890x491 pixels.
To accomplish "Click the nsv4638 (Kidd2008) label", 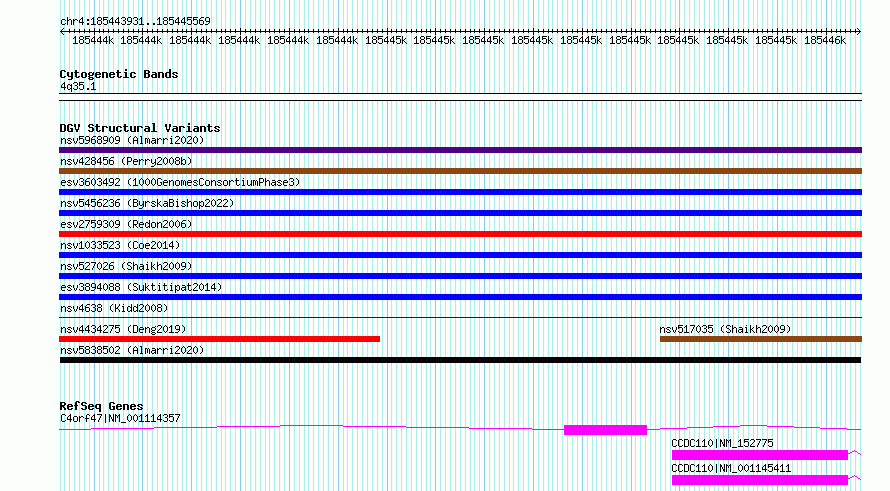I will (114, 308).
